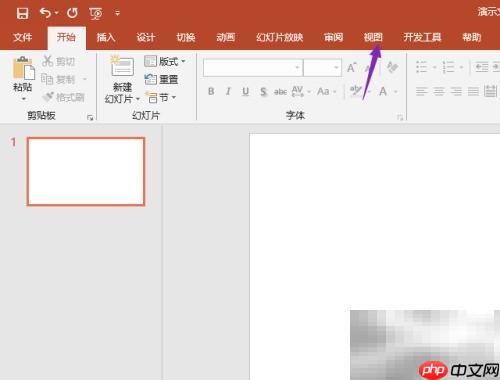Click the Bullets list icon

coord(422,67)
